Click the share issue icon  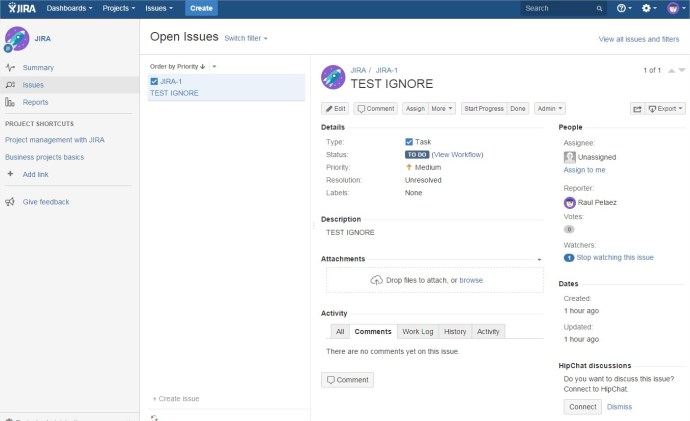coord(637,108)
